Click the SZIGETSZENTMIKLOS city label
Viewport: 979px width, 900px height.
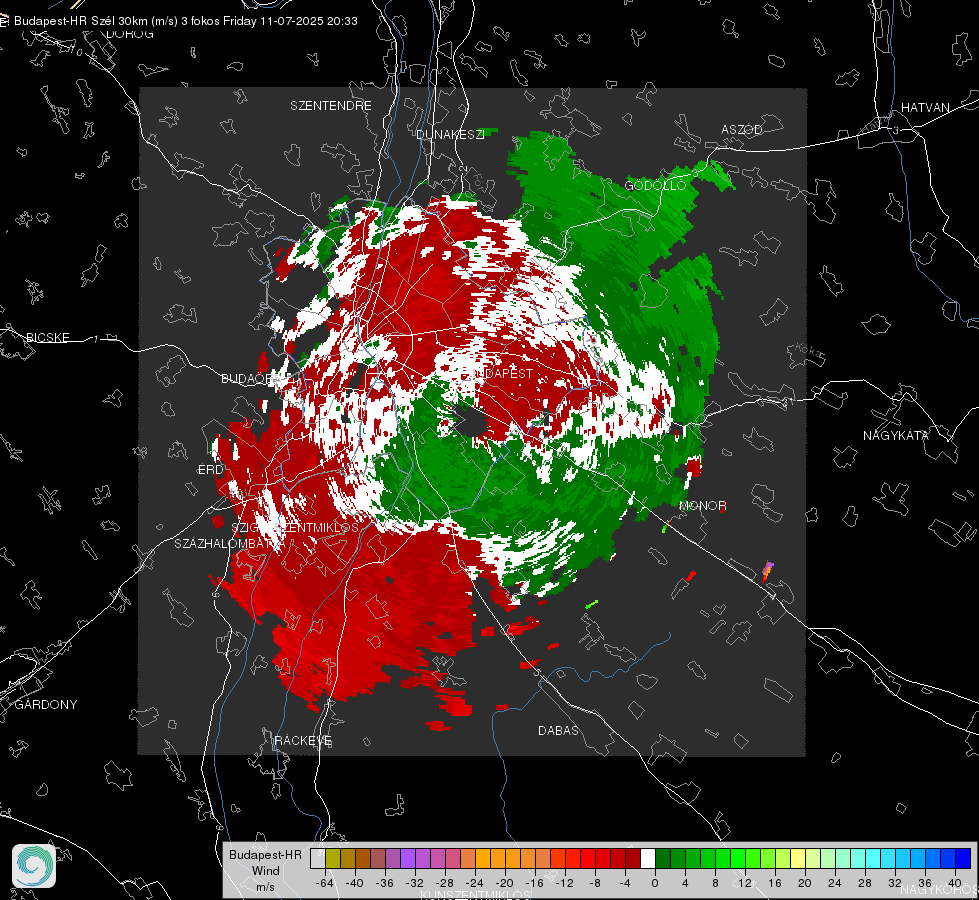[x=295, y=528]
